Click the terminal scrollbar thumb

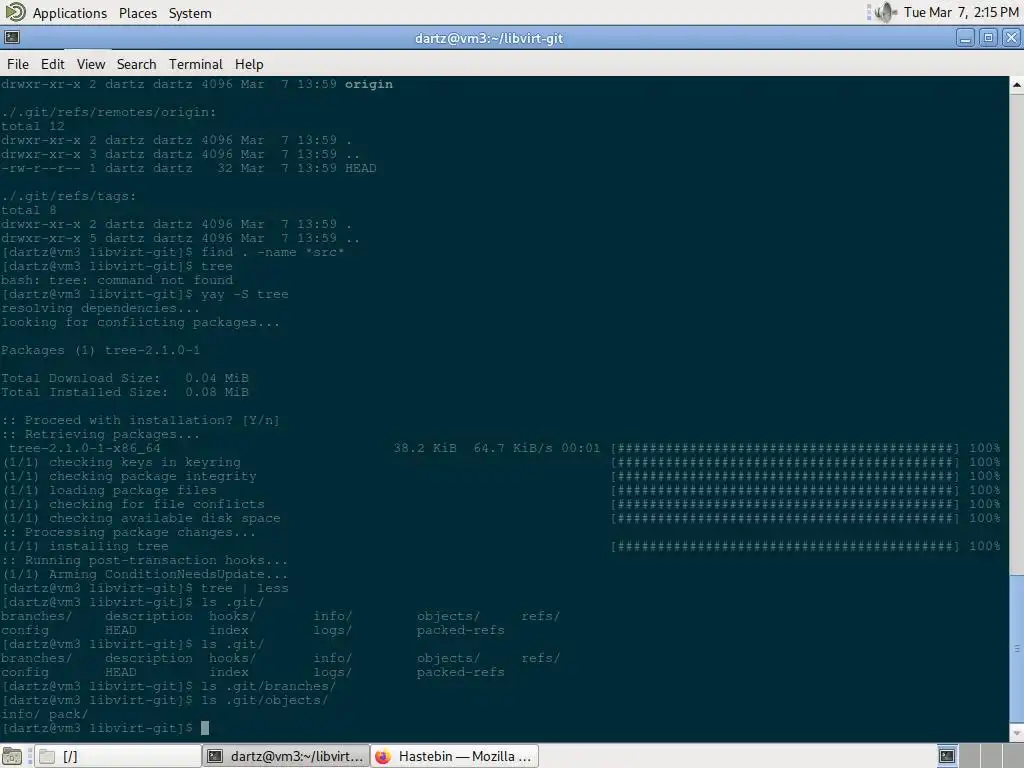1017,648
